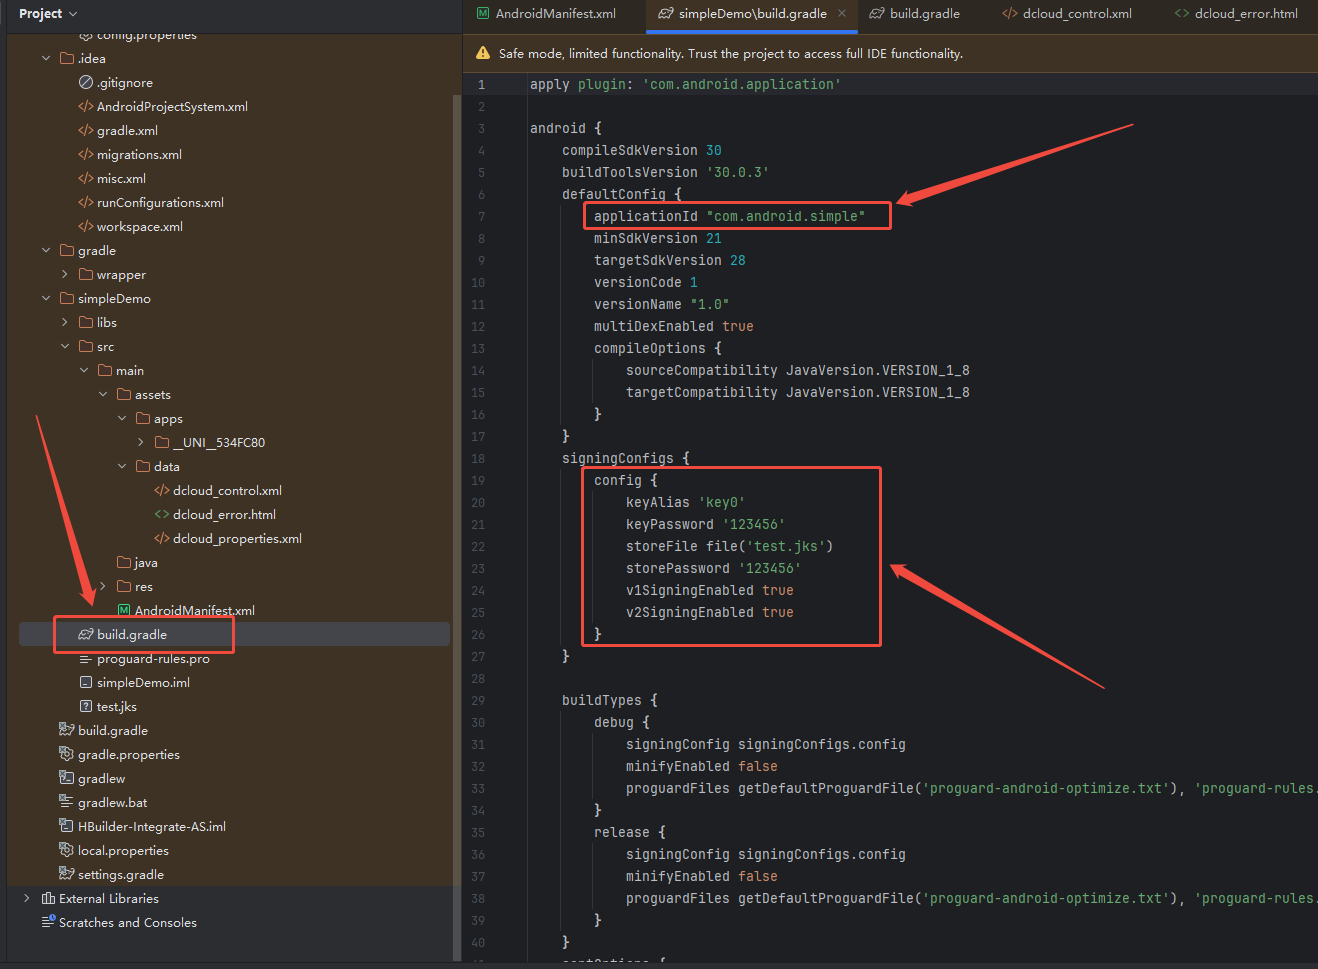Viewport: 1318px width, 969px height.
Task: Click the External Libraries icon
Action: (48, 899)
